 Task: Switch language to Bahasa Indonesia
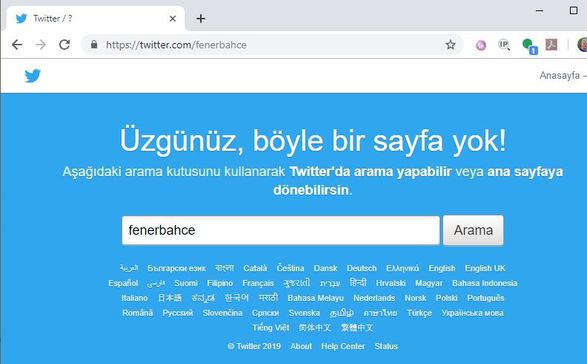(x=484, y=283)
